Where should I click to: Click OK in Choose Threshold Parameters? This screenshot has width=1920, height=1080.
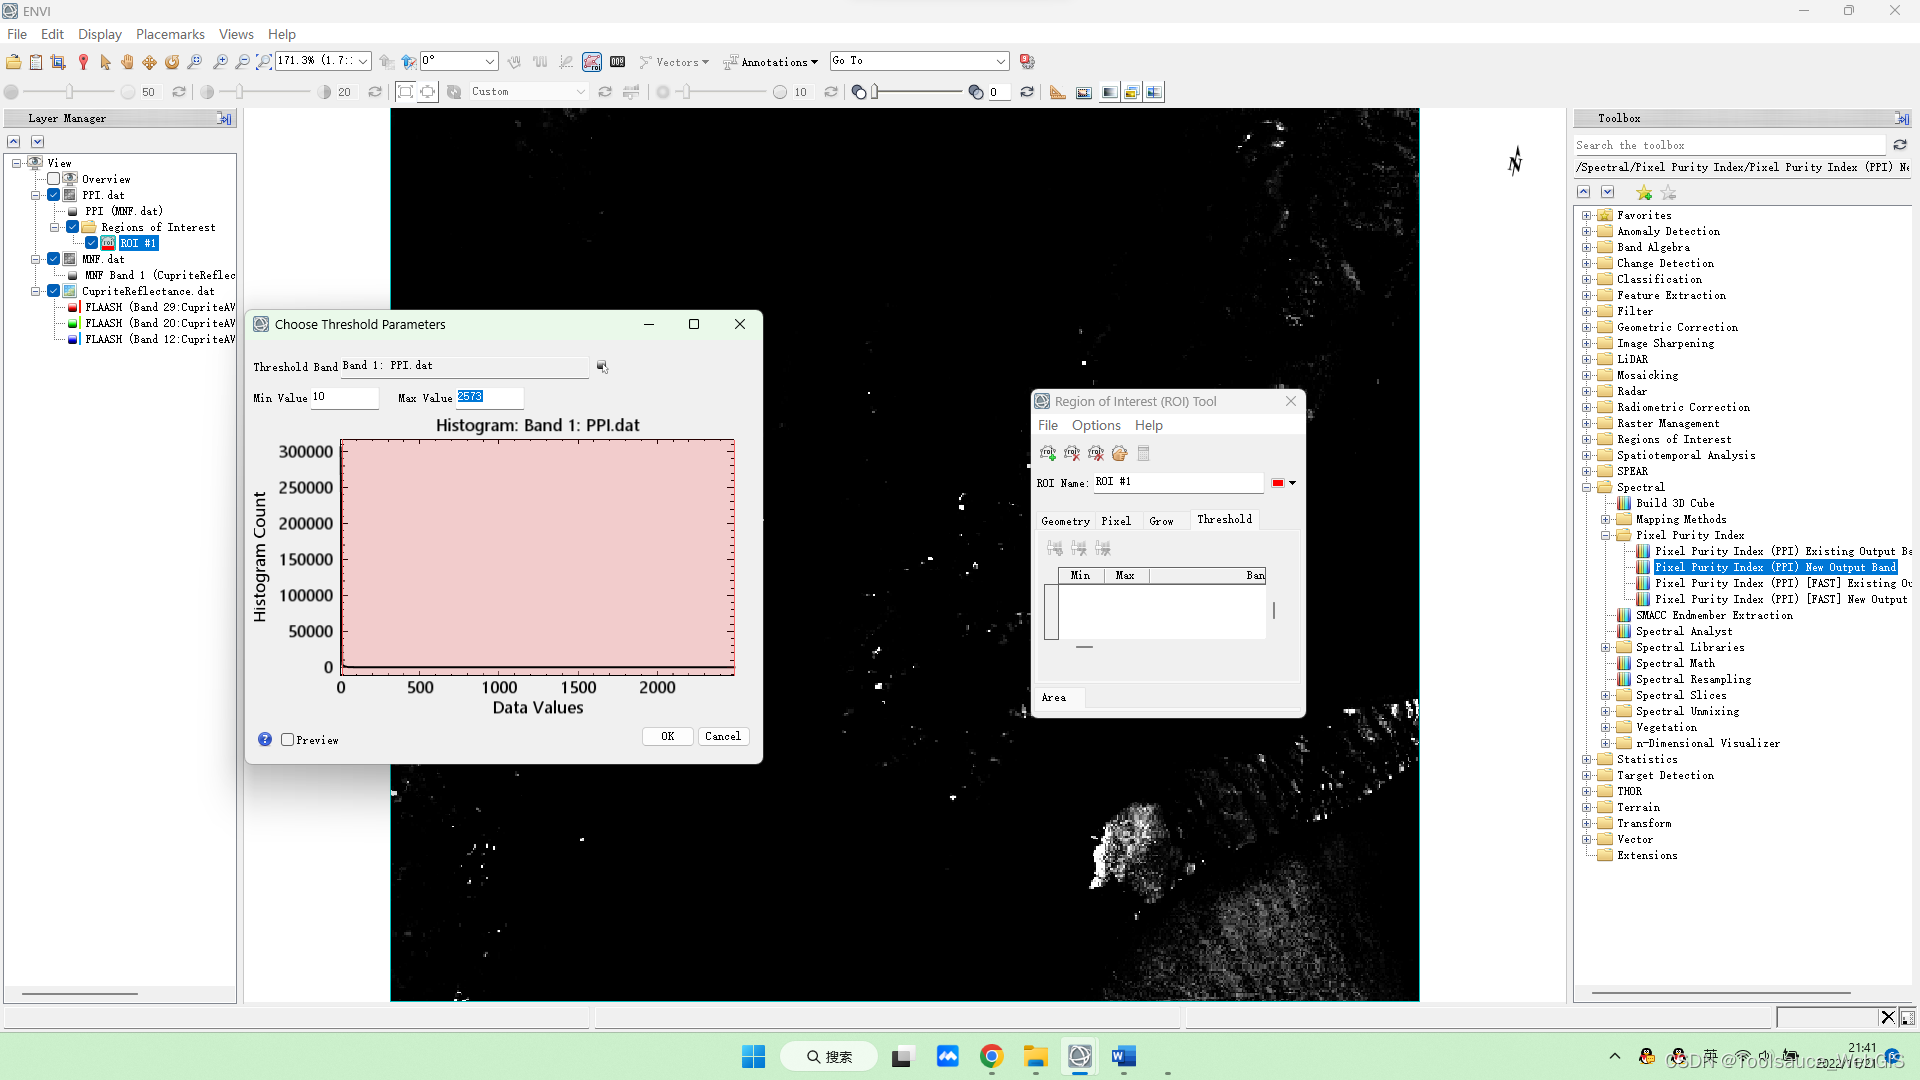click(667, 736)
